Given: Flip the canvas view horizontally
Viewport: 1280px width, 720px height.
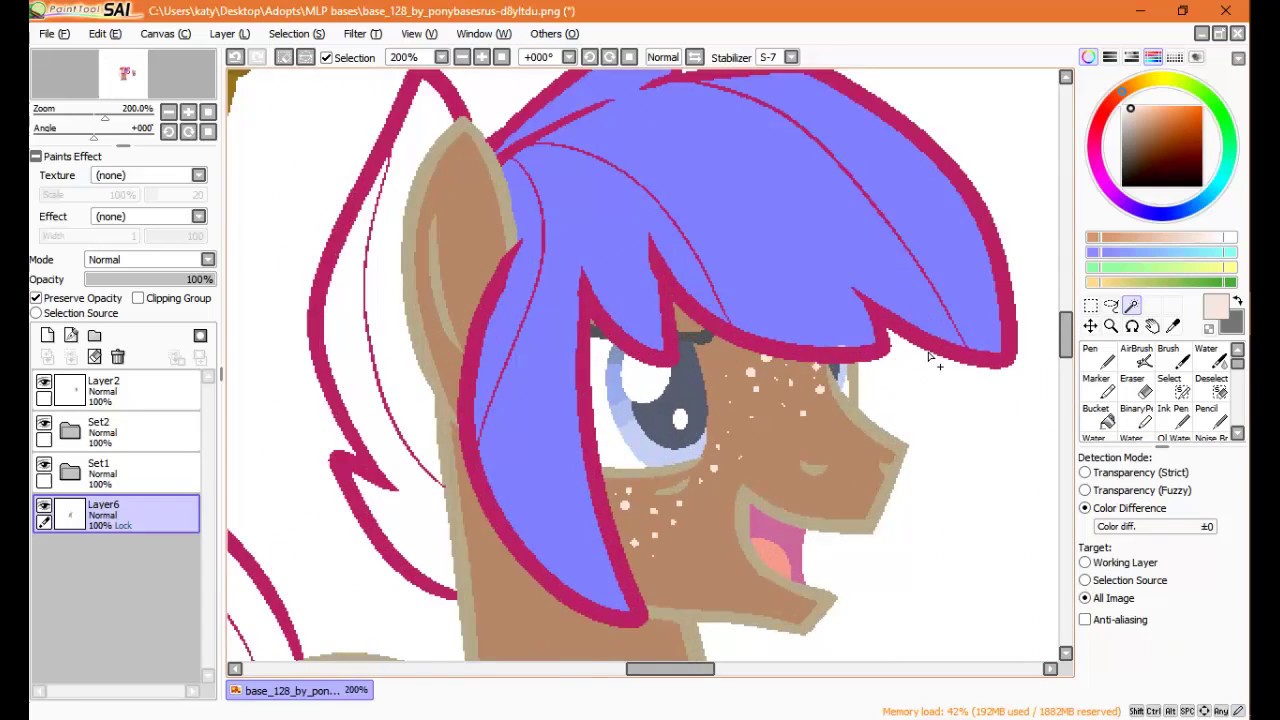Looking at the screenshot, I should tap(695, 57).
